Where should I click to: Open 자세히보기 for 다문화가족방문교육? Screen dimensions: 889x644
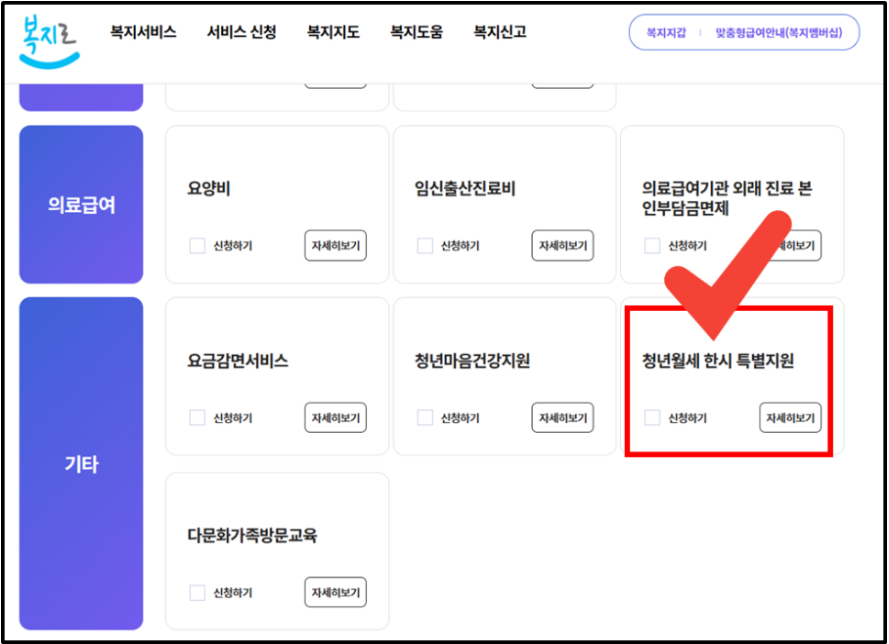pyautogui.click(x=337, y=592)
